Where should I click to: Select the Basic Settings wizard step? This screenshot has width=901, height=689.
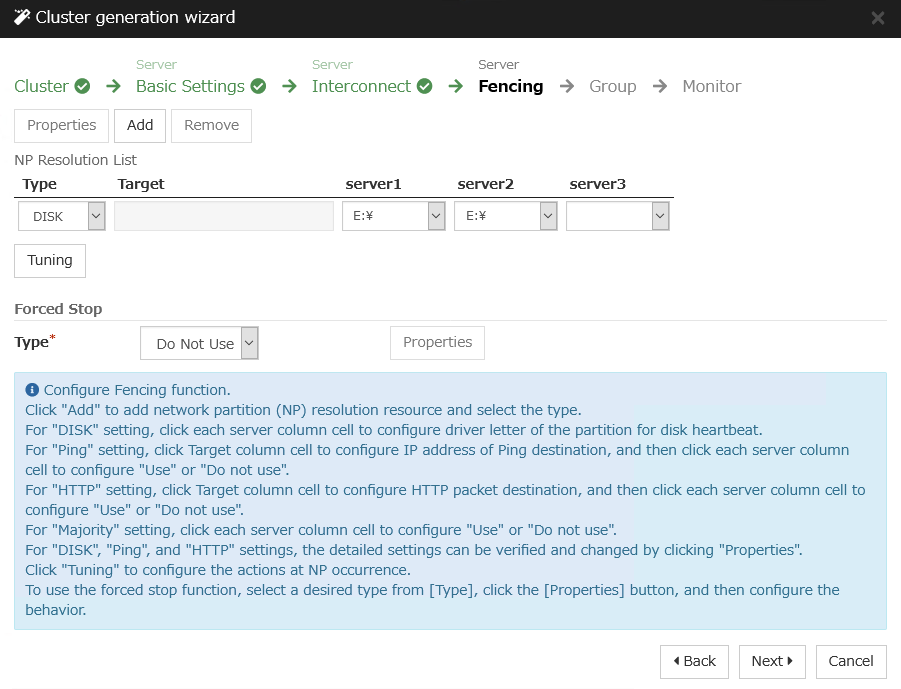click(x=190, y=86)
